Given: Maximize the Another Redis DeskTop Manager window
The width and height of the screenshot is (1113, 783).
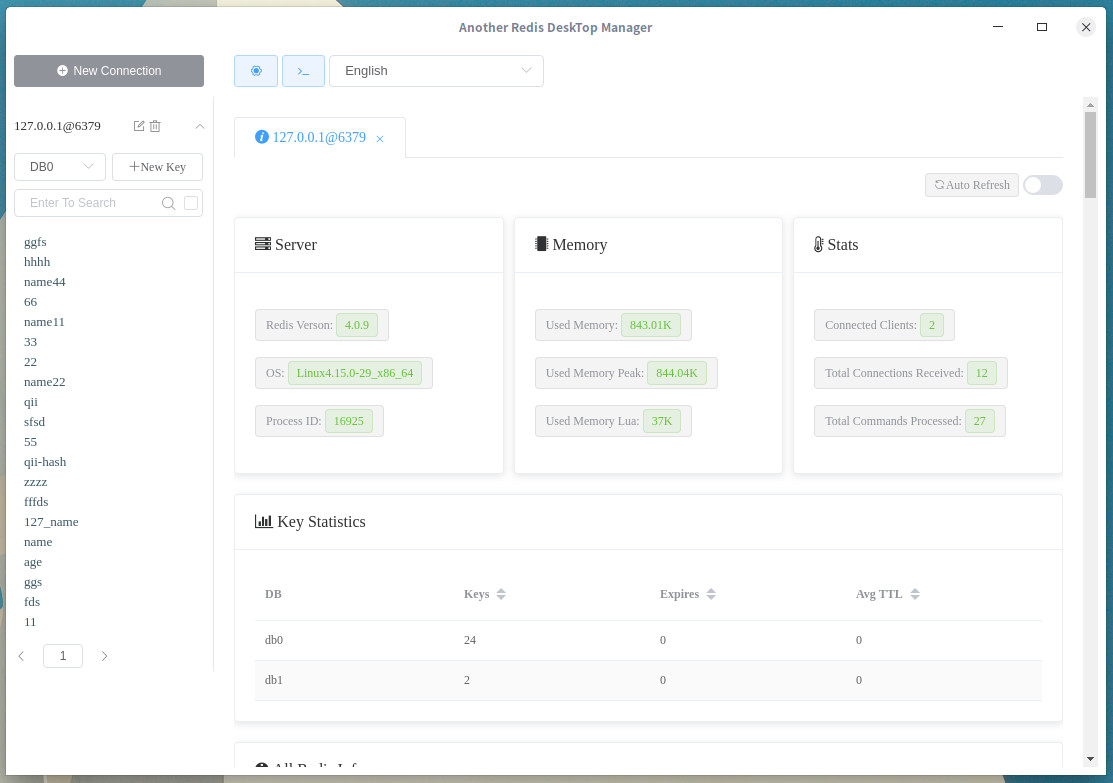Looking at the screenshot, I should pos(1042,27).
